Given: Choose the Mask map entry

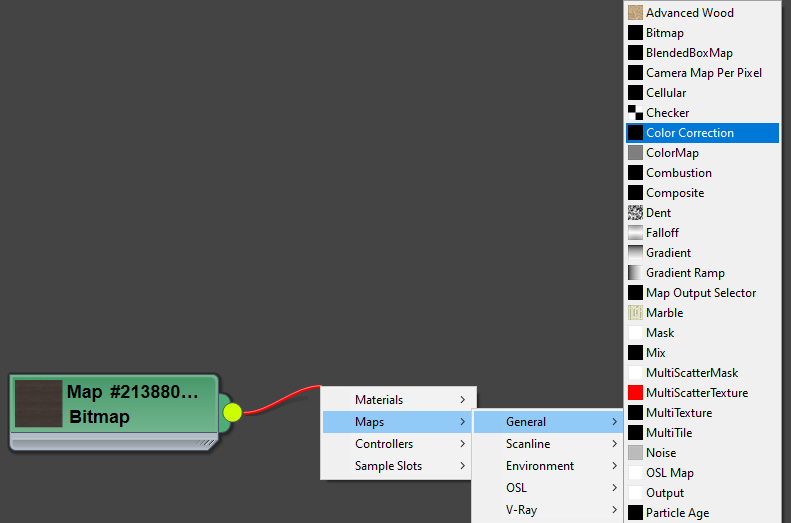Looking at the screenshot, I should [702, 333].
